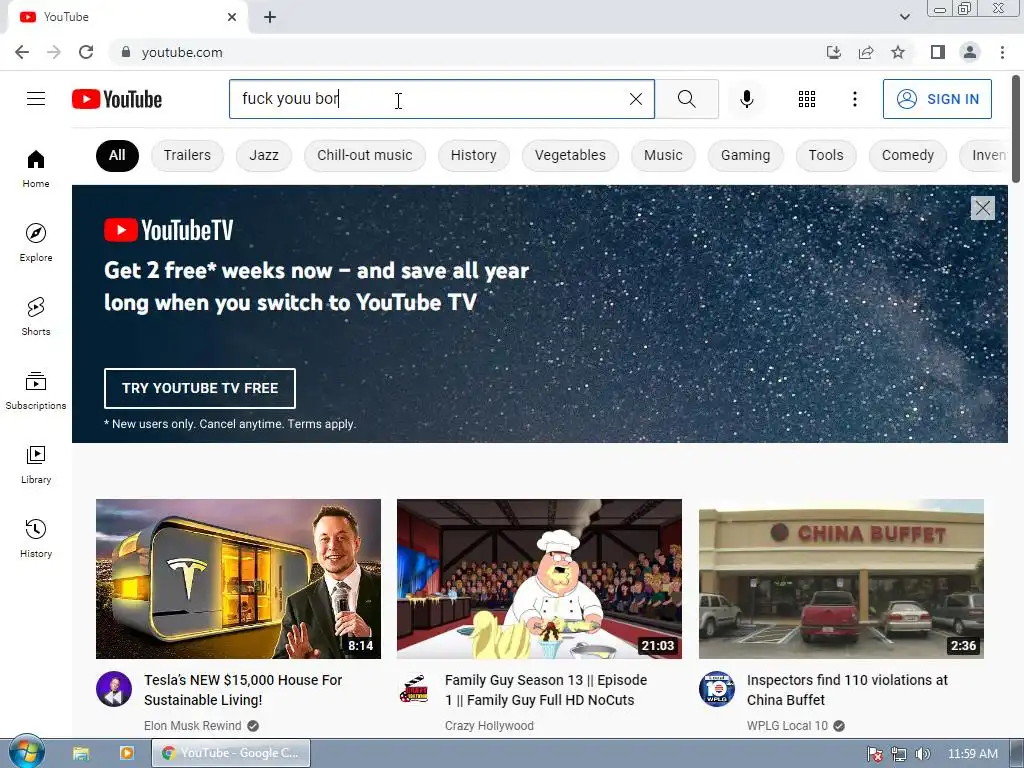Share this page icon

click(866, 52)
